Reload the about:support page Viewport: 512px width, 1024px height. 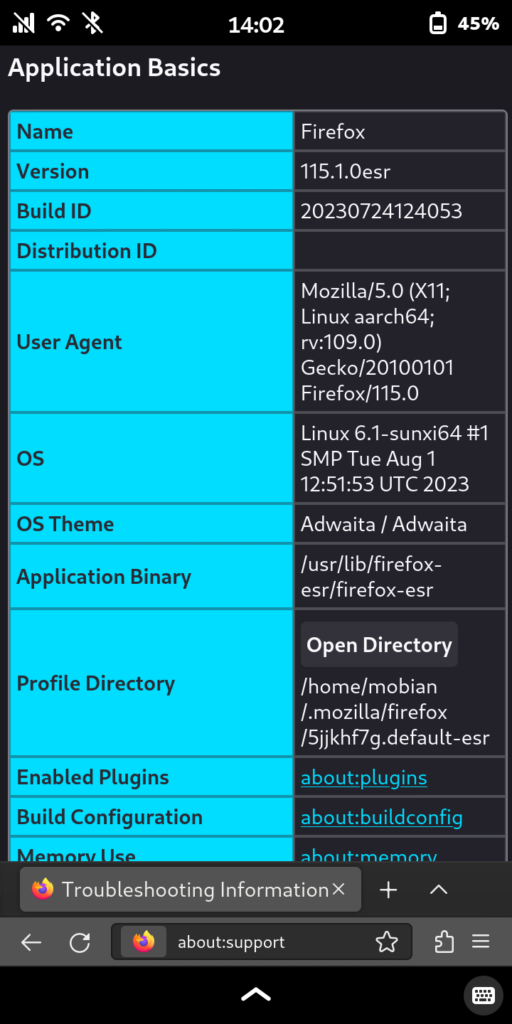[x=80, y=942]
